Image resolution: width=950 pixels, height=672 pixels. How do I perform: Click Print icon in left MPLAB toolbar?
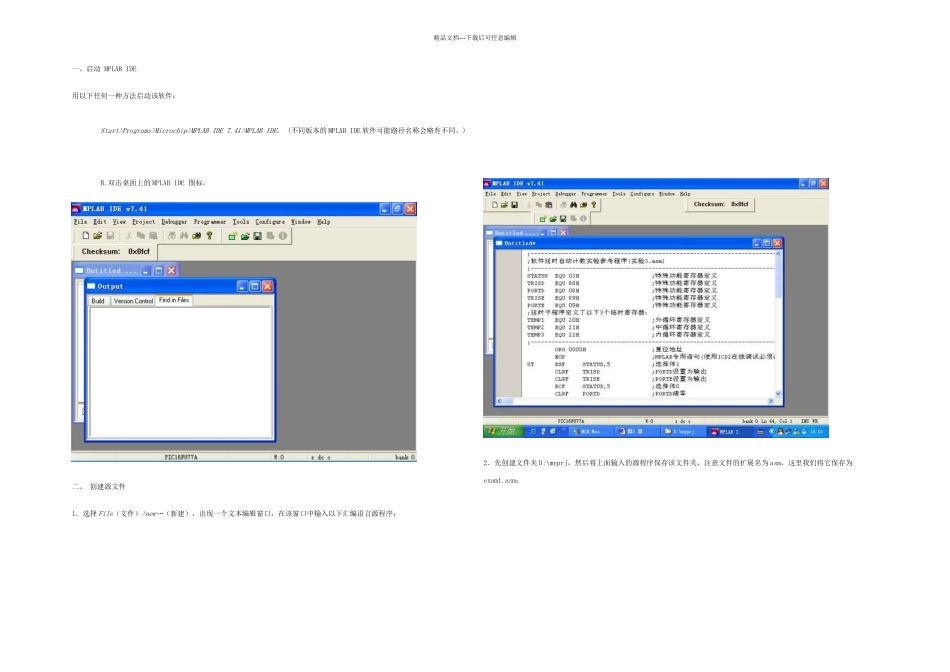click(171, 236)
